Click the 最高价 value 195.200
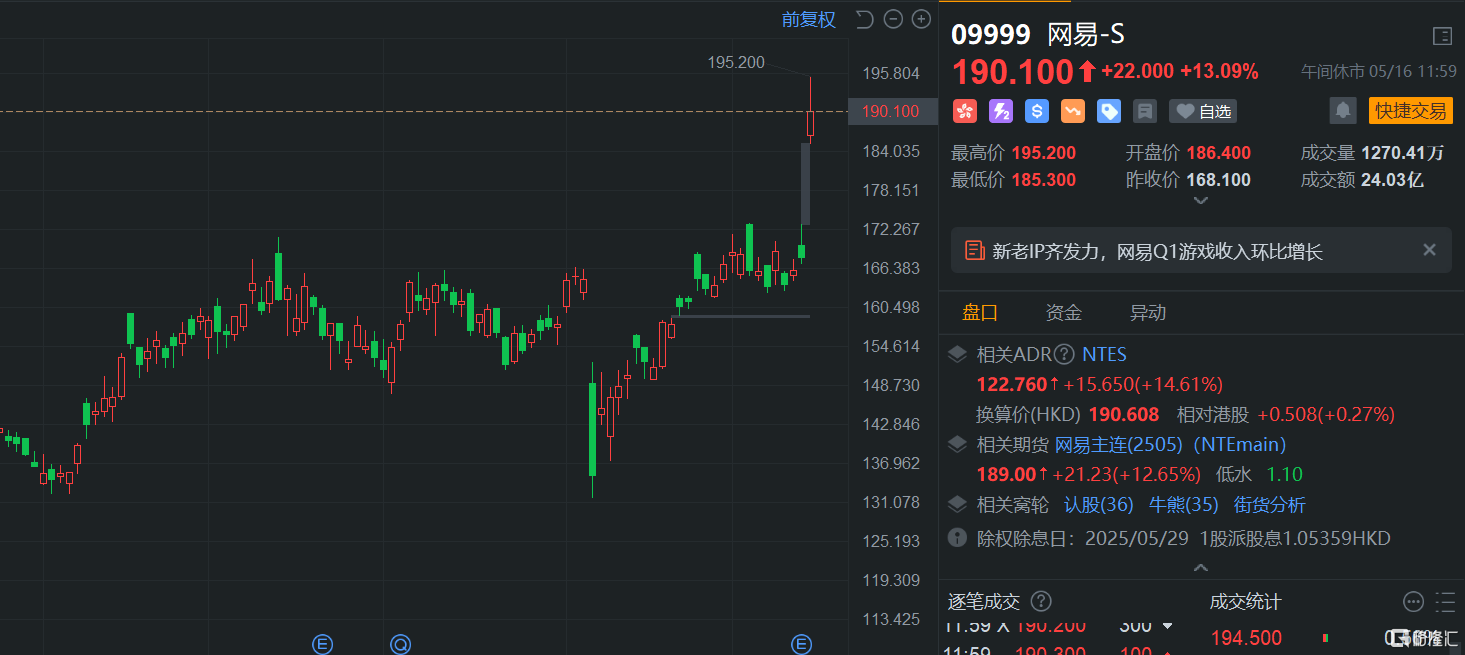 [1043, 153]
